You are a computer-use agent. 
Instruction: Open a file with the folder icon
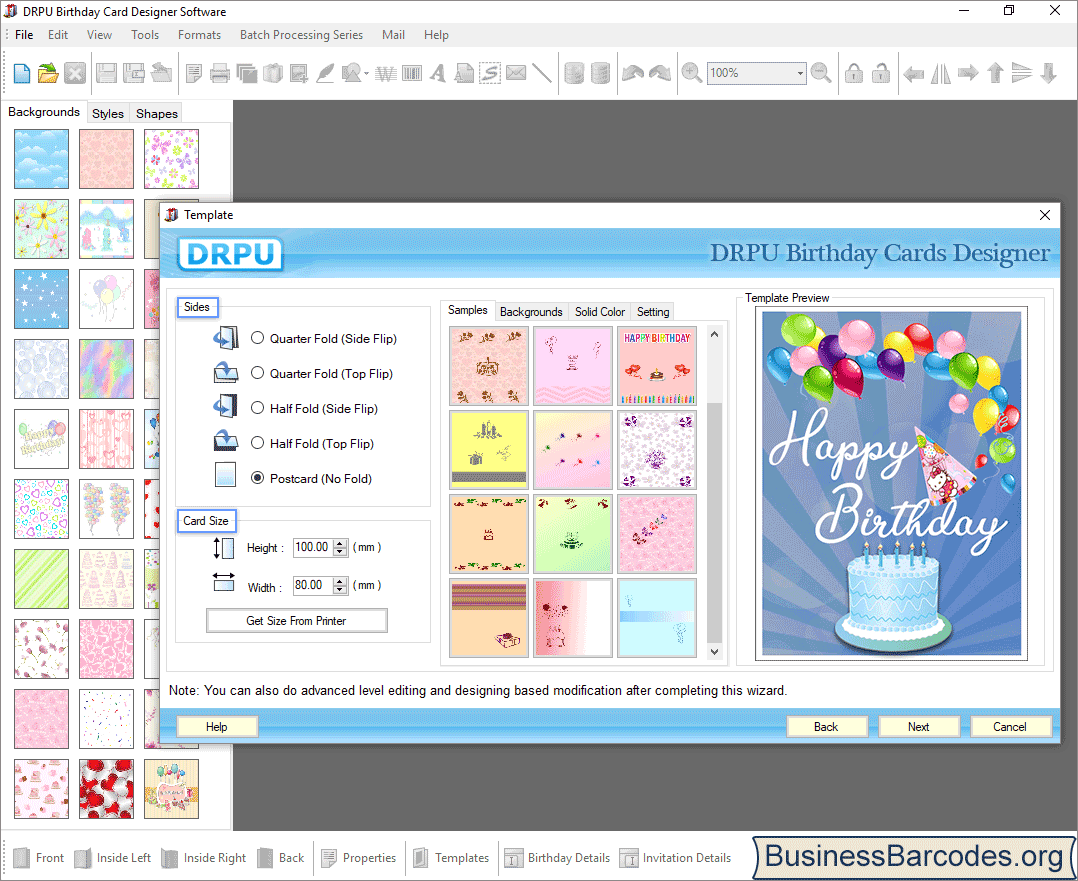[x=48, y=73]
